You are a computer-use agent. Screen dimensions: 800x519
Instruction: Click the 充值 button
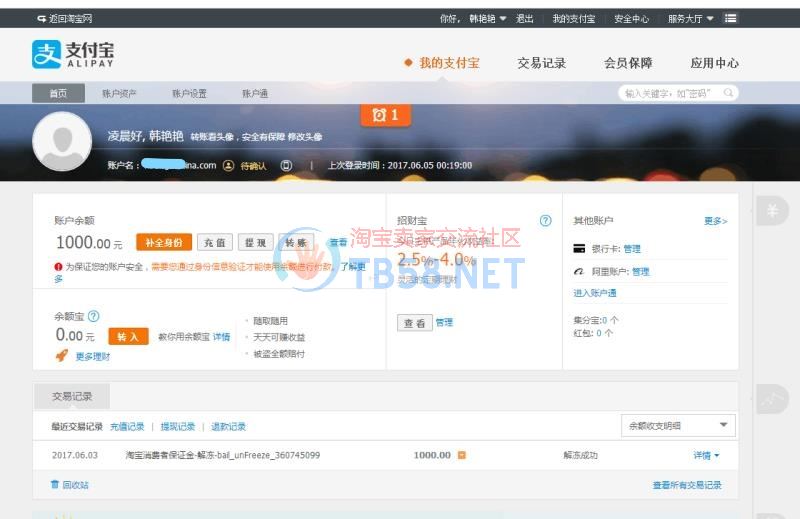[215, 242]
